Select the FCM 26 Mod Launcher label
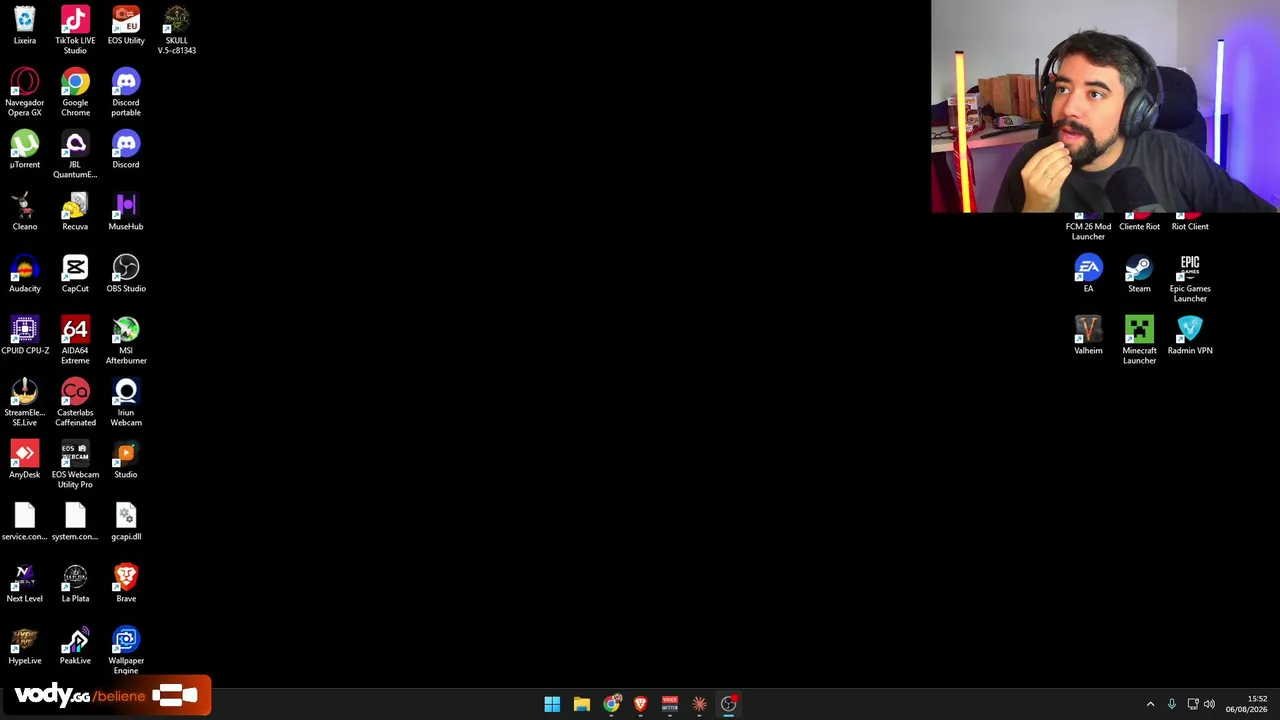This screenshot has height=720, width=1280. [1088, 231]
